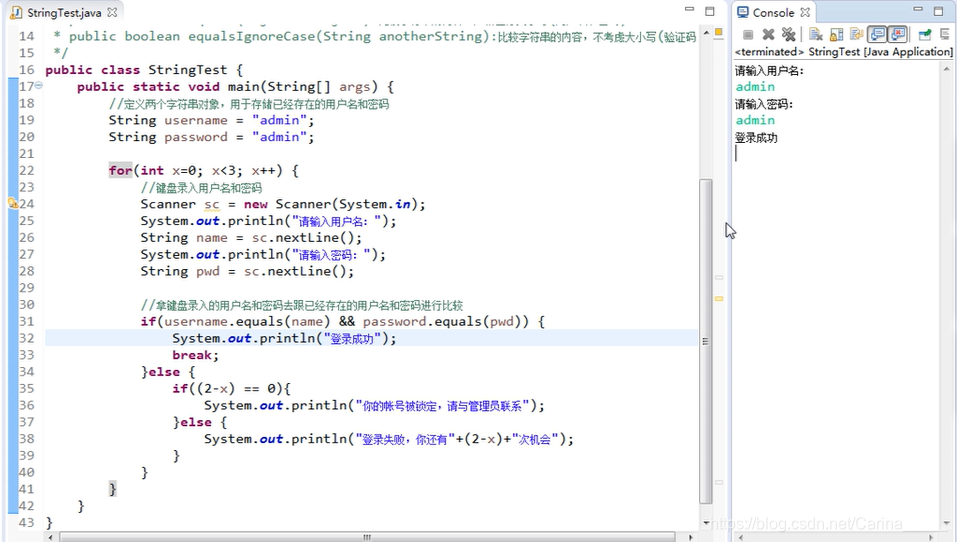Open the Display Selected Console icon
This screenshot has width=957, height=542.
coord(945,35)
